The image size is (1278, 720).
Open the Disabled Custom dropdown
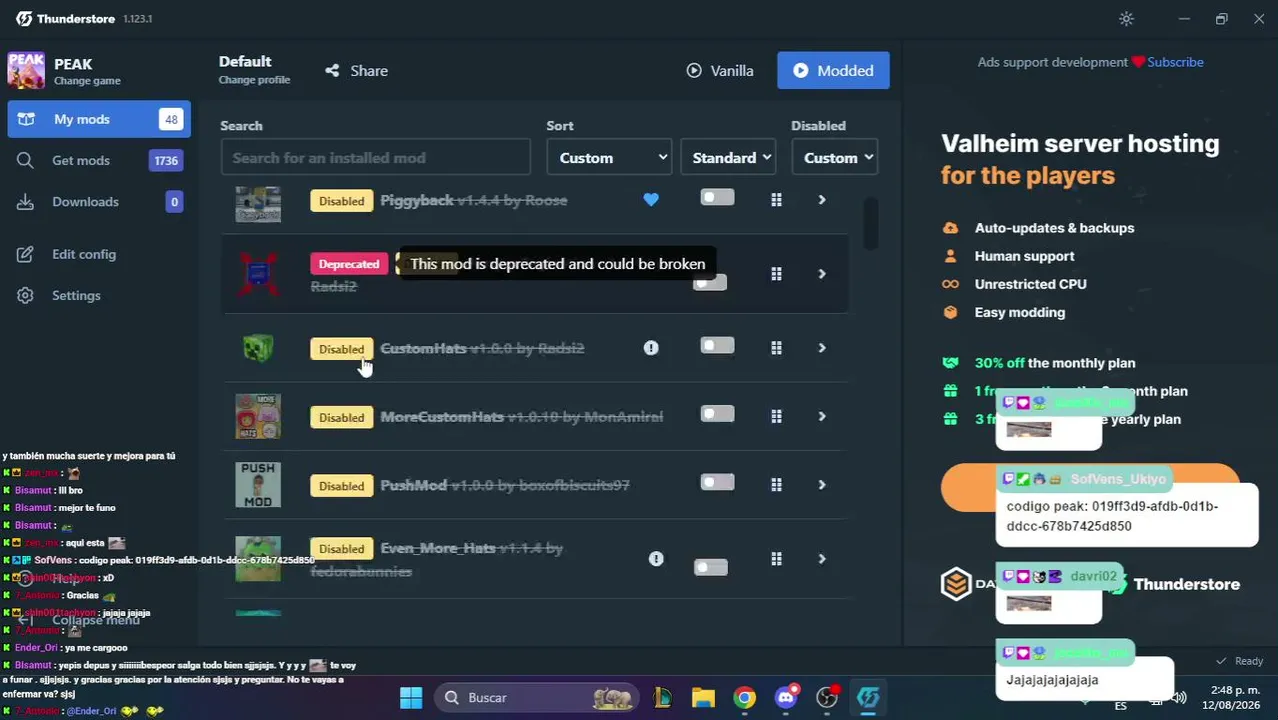[x=834, y=158]
